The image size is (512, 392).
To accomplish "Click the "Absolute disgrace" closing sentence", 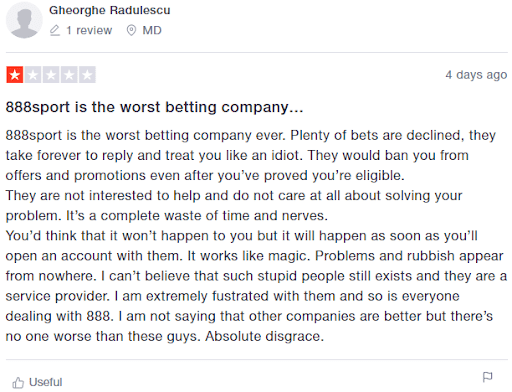I will 265,336.
